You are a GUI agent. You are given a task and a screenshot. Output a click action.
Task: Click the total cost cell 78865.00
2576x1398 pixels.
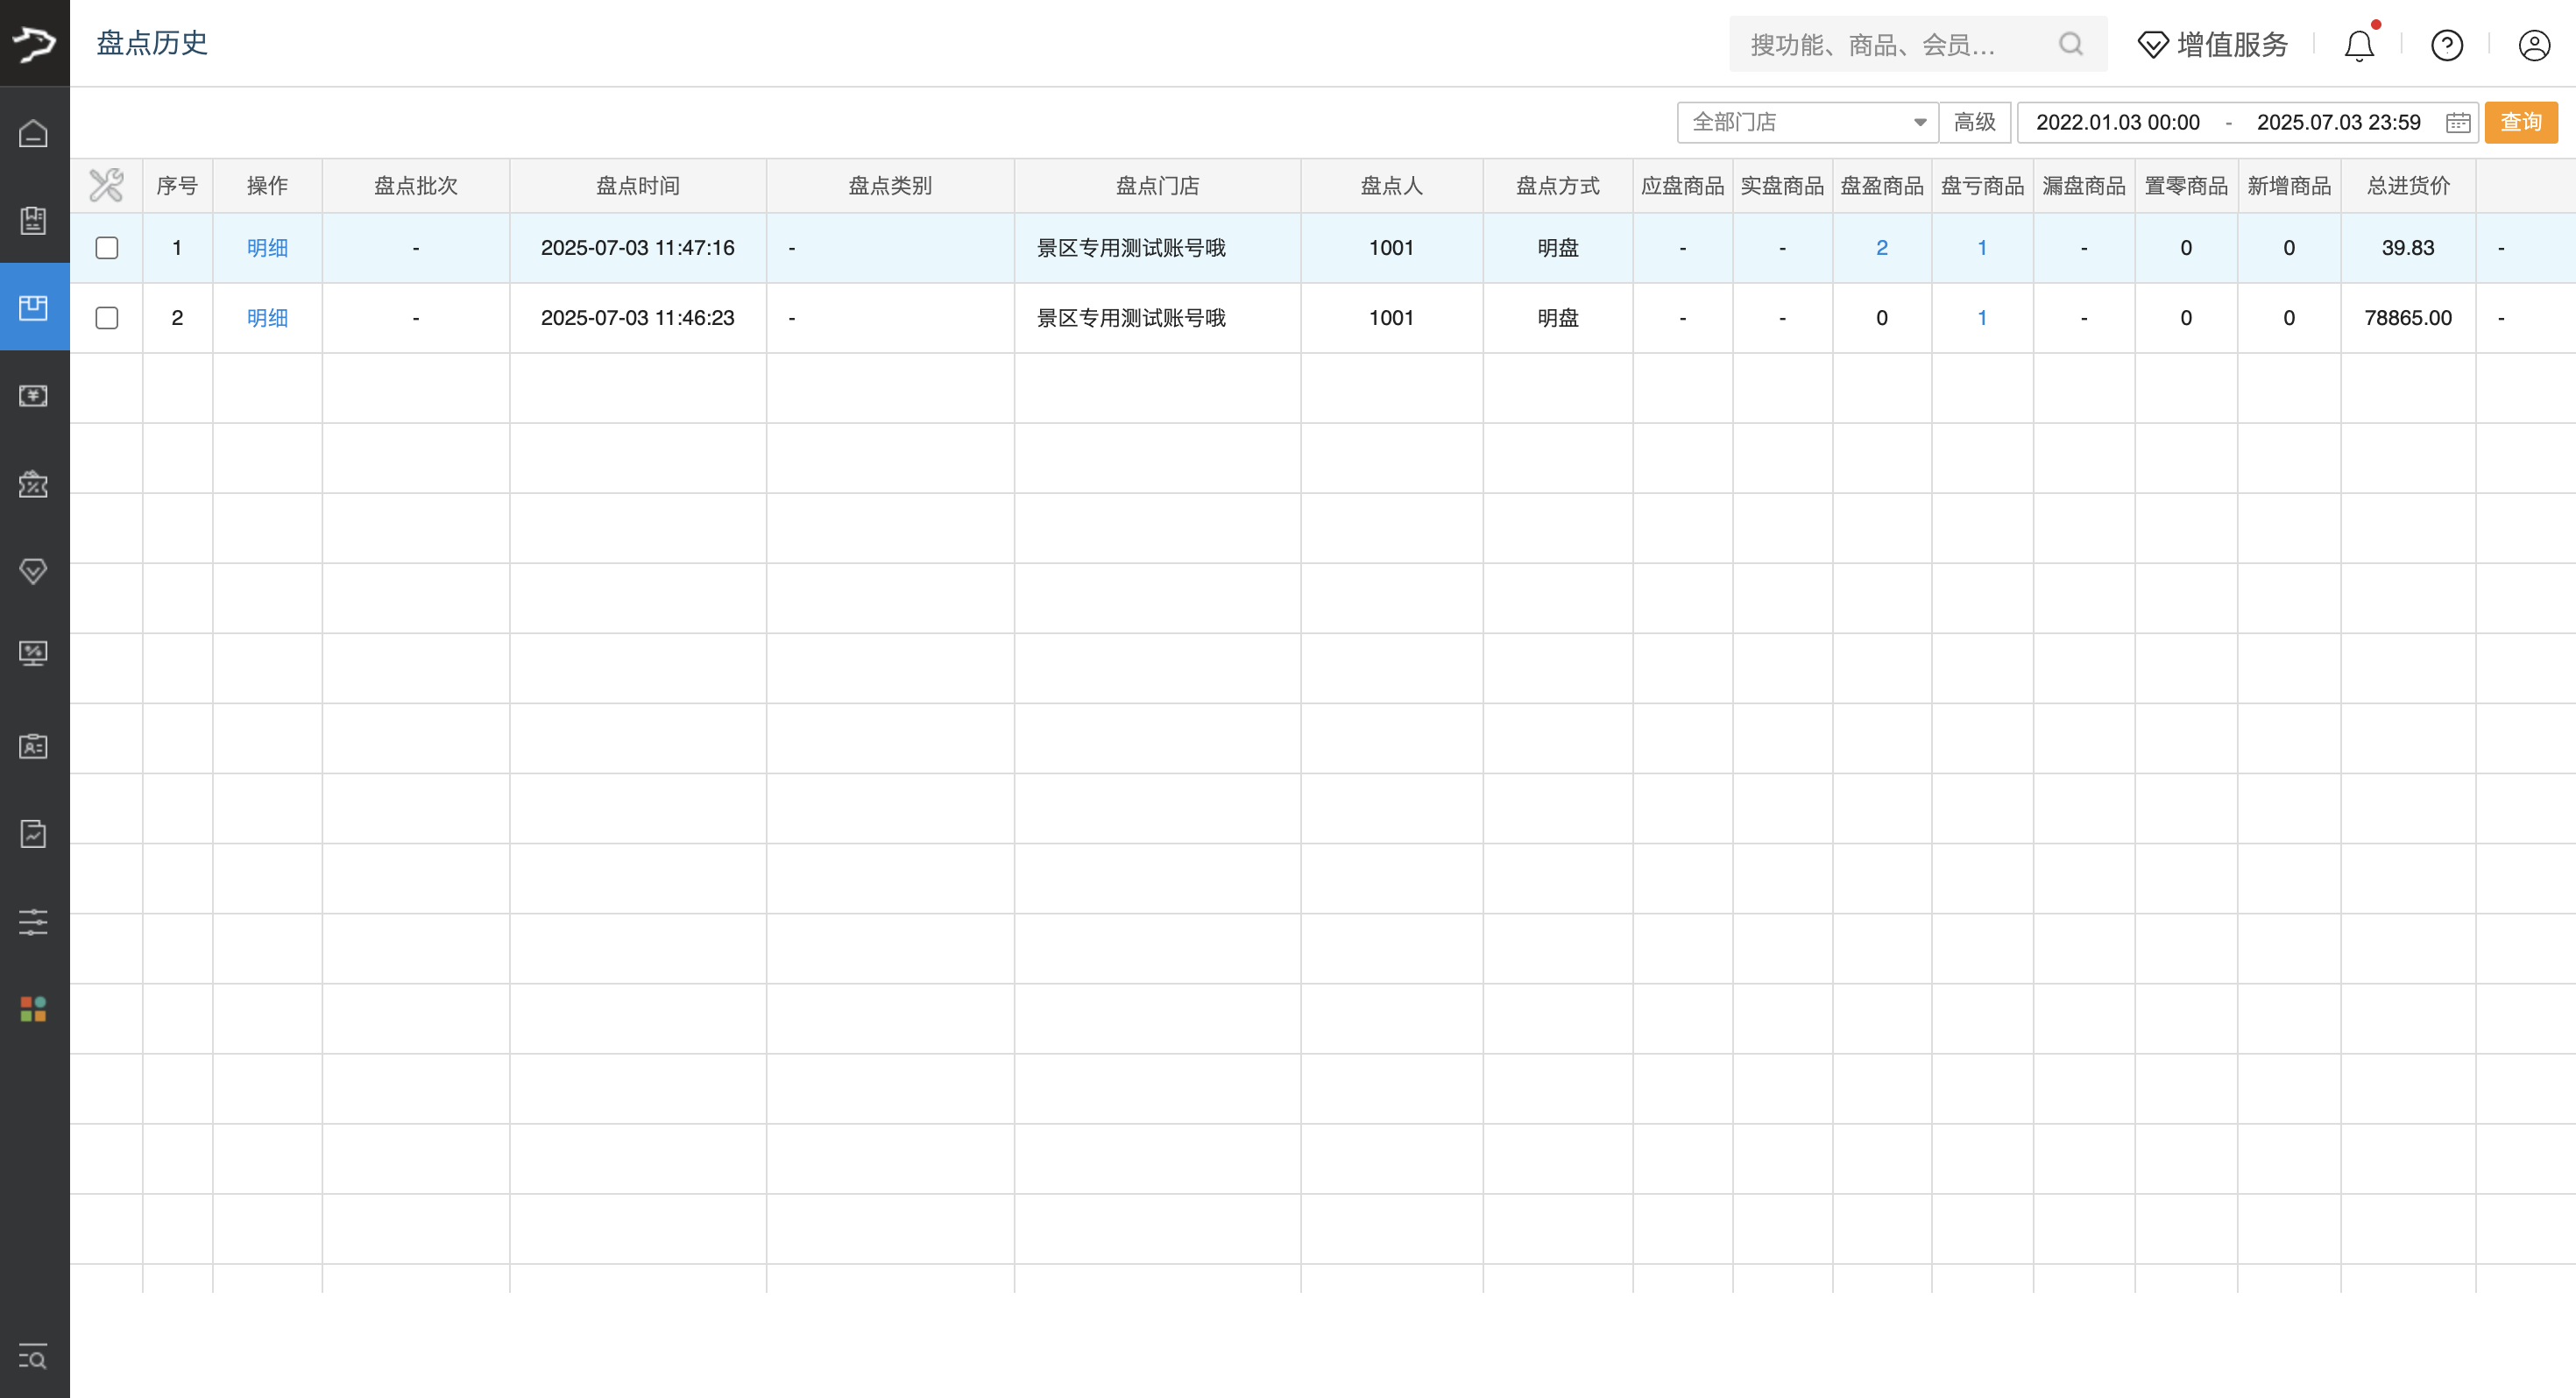coord(2408,318)
